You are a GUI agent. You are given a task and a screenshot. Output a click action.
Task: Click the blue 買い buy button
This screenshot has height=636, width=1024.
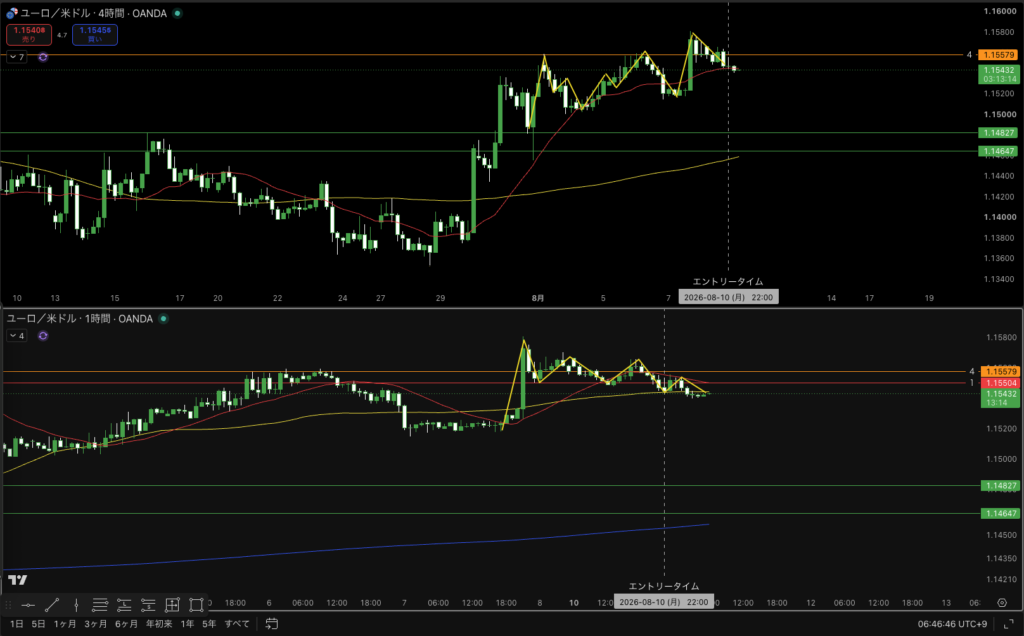click(95, 35)
